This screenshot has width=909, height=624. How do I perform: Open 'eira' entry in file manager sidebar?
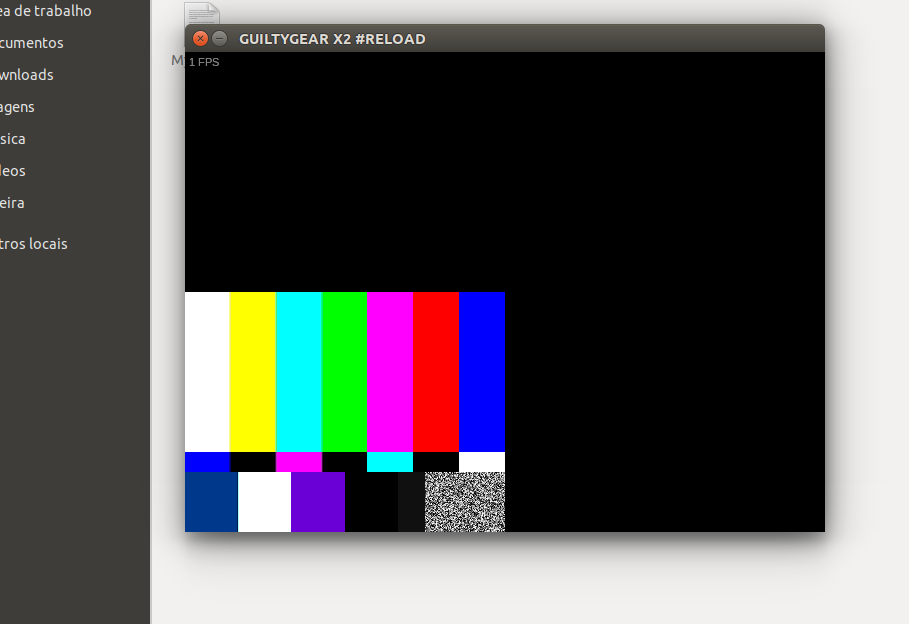[12, 203]
